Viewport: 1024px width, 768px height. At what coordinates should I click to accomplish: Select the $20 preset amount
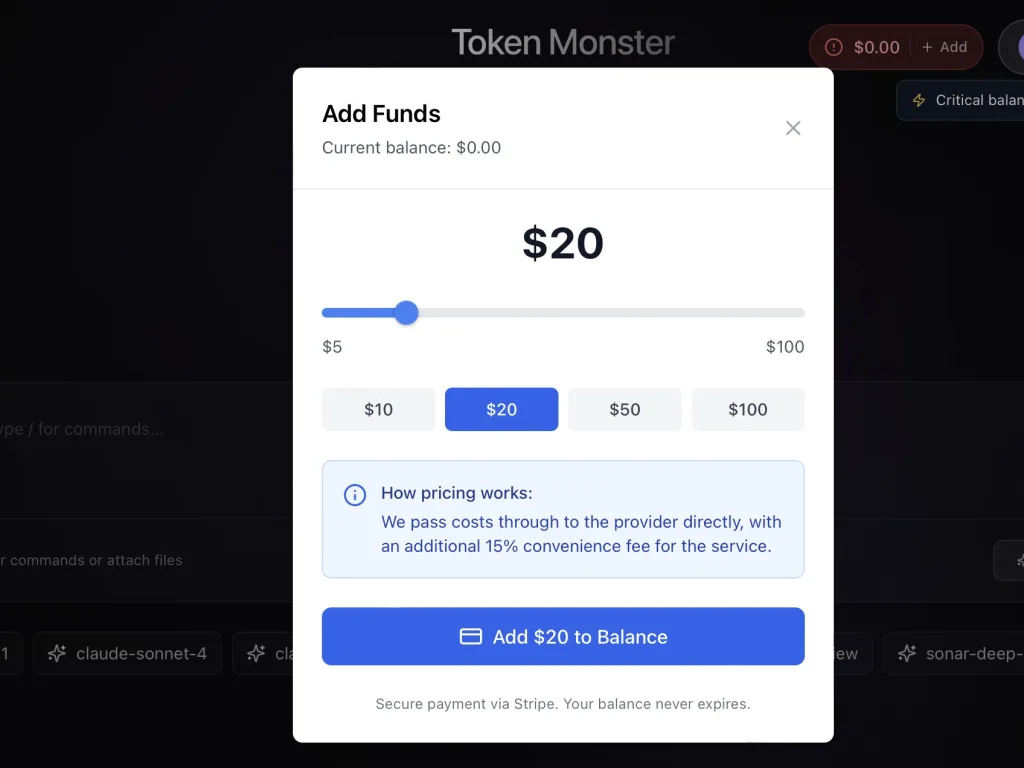pos(502,409)
